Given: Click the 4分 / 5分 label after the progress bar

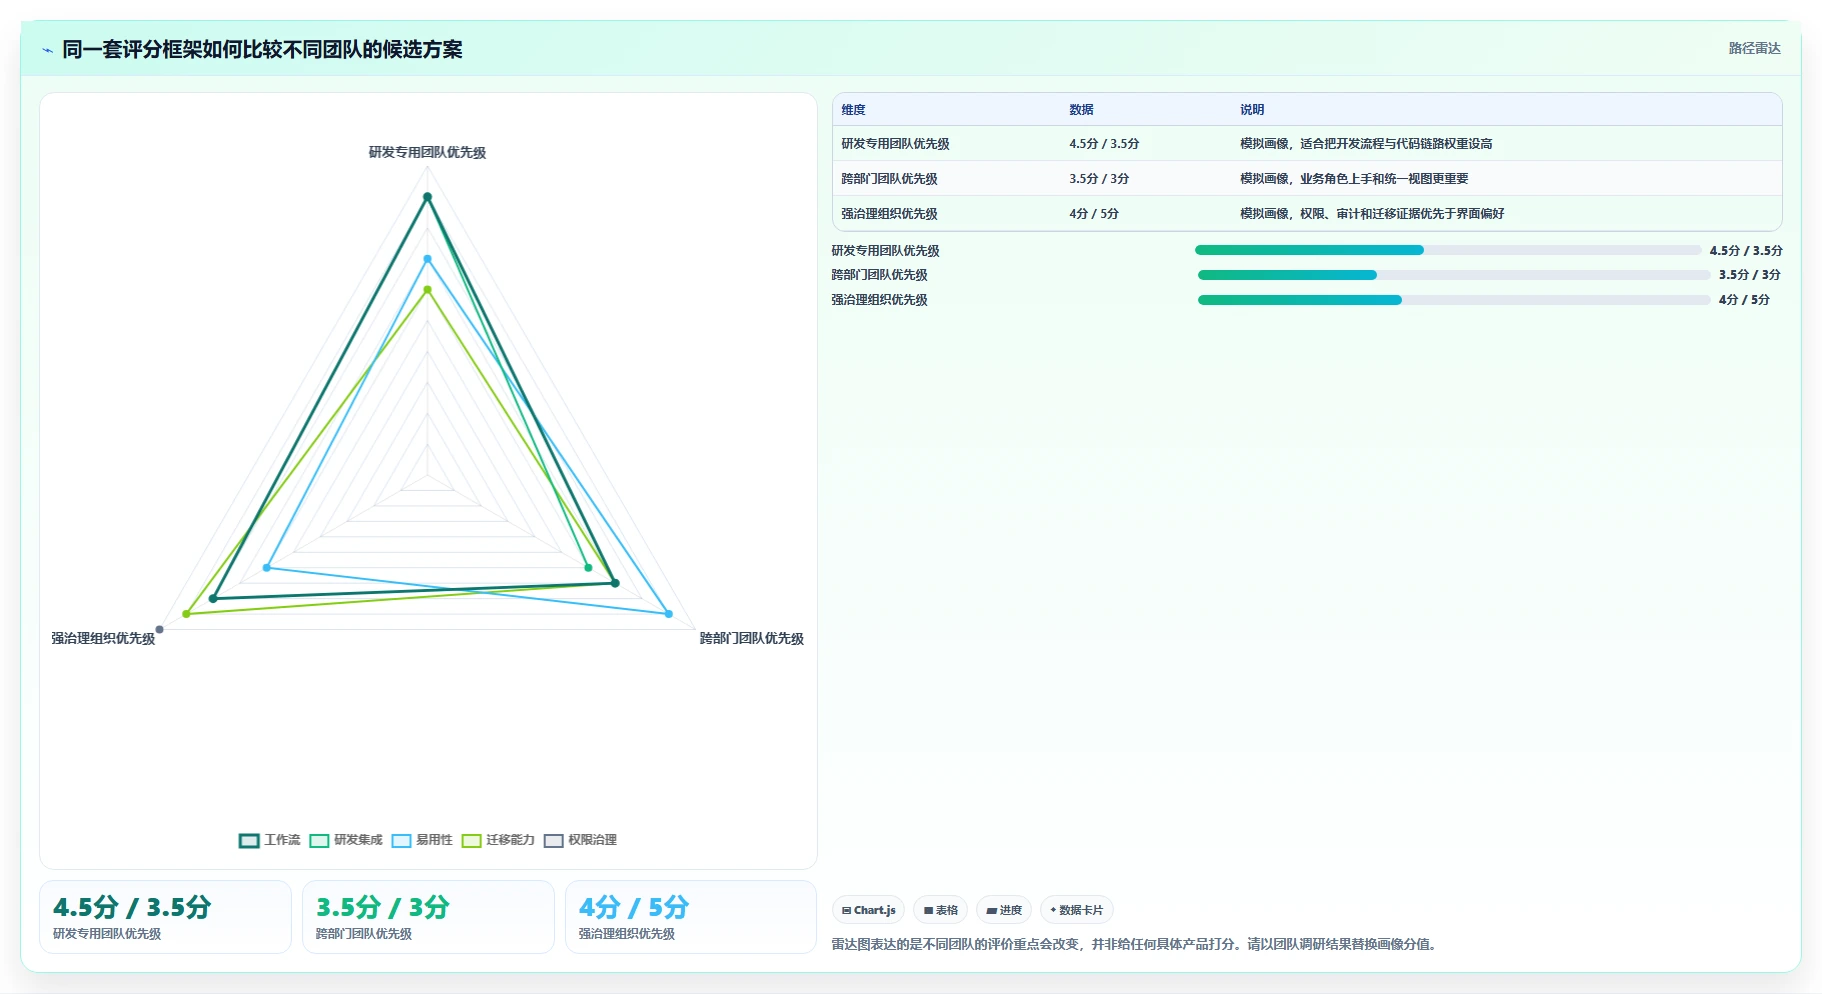Looking at the screenshot, I should (1744, 300).
